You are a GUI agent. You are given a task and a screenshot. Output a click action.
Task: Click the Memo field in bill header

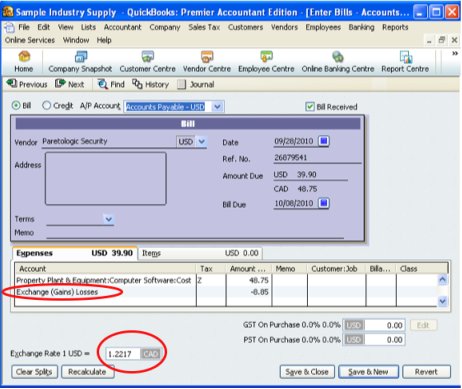[x=195, y=233]
